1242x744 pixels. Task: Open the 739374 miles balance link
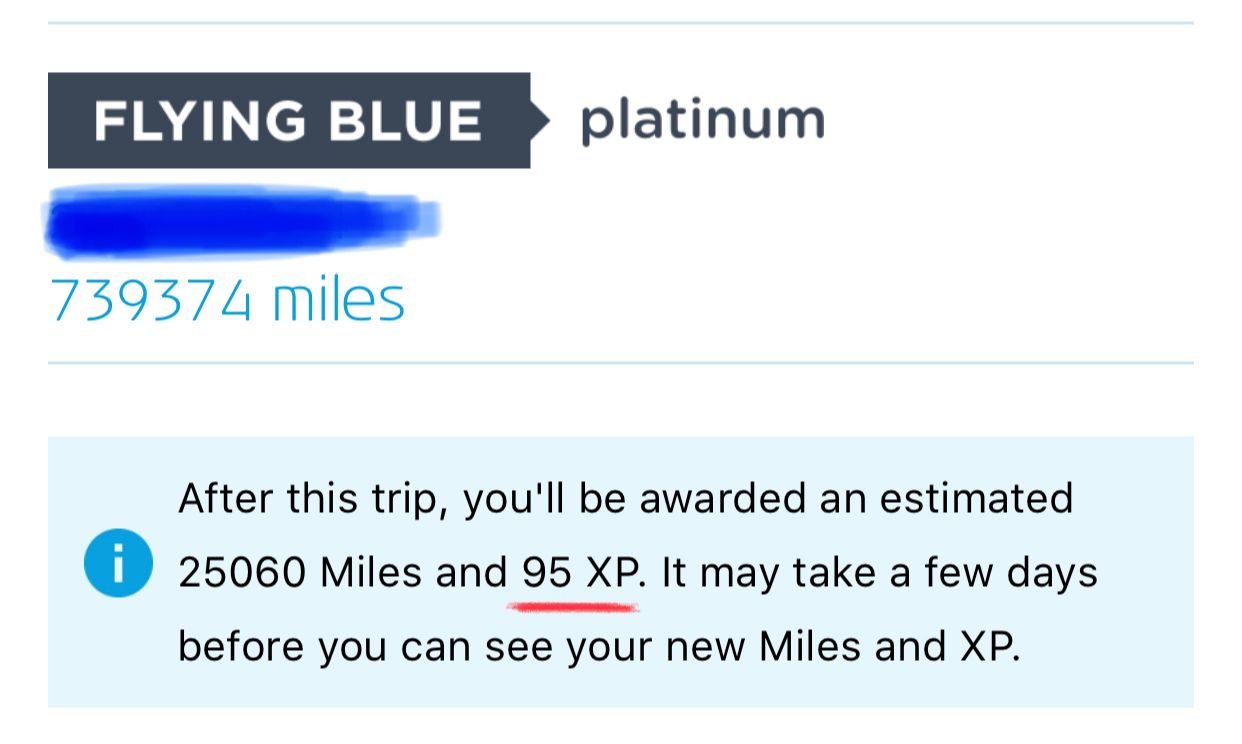[227, 299]
